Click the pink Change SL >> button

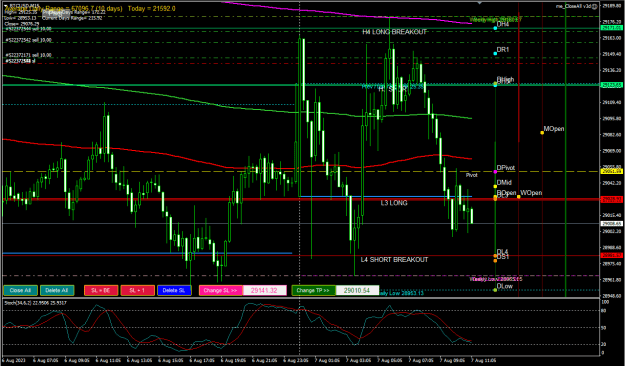pos(220,290)
